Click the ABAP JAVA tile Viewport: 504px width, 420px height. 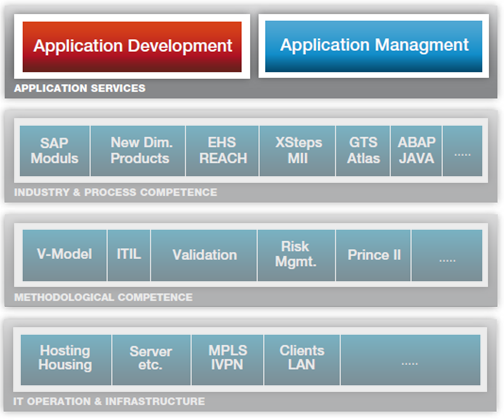tap(416, 151)
